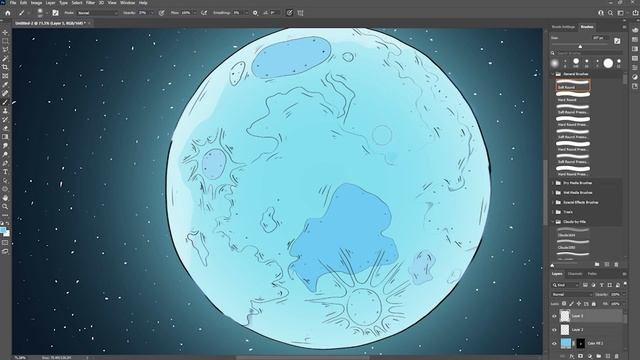Expand the Dry Media Brushes folder
Image resolution: width=640 pixels, height=360 pixels.
tap(553, 183)
